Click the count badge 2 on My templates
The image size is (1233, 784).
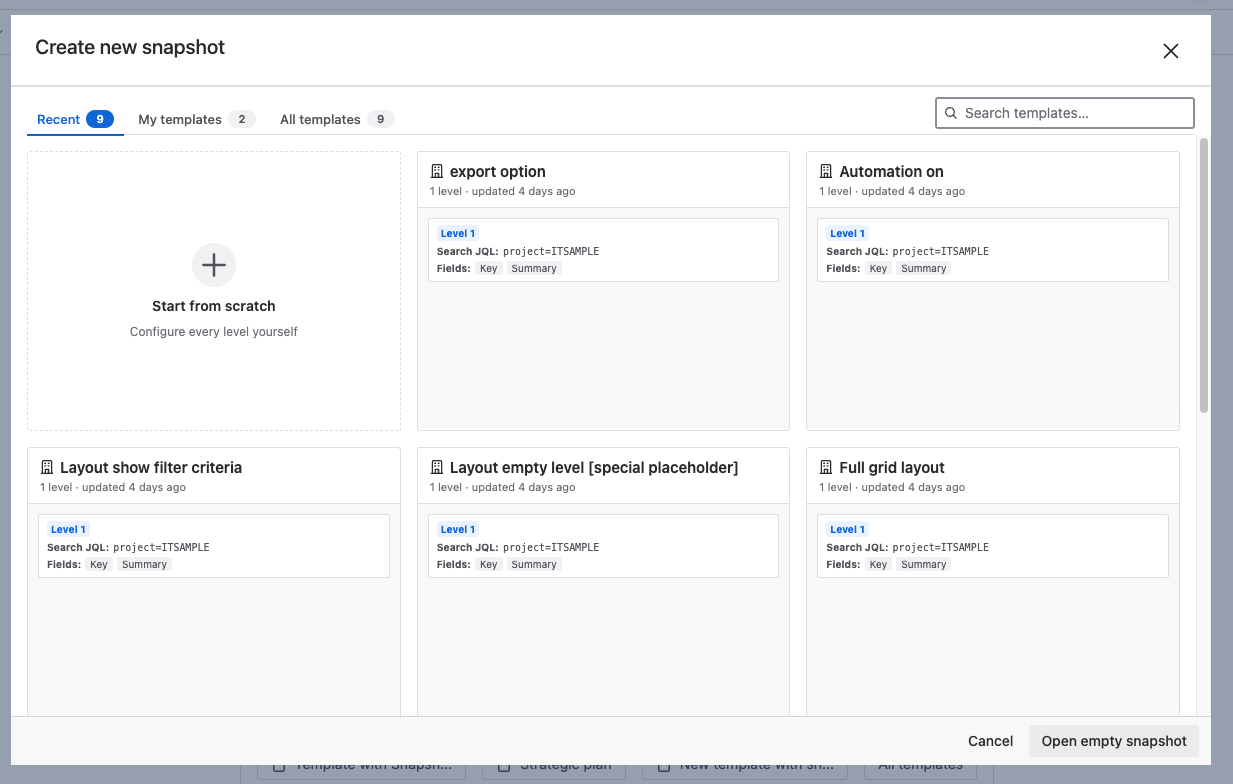241,119
